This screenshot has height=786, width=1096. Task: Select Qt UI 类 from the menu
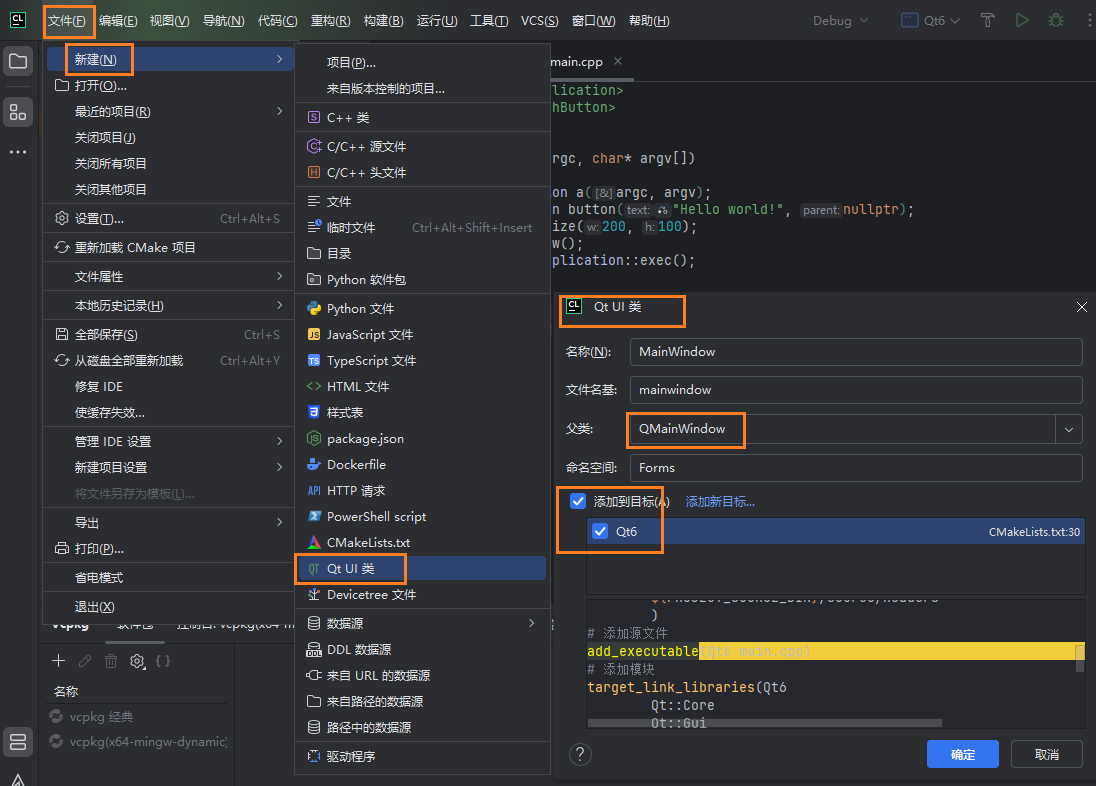pos(351,569)
